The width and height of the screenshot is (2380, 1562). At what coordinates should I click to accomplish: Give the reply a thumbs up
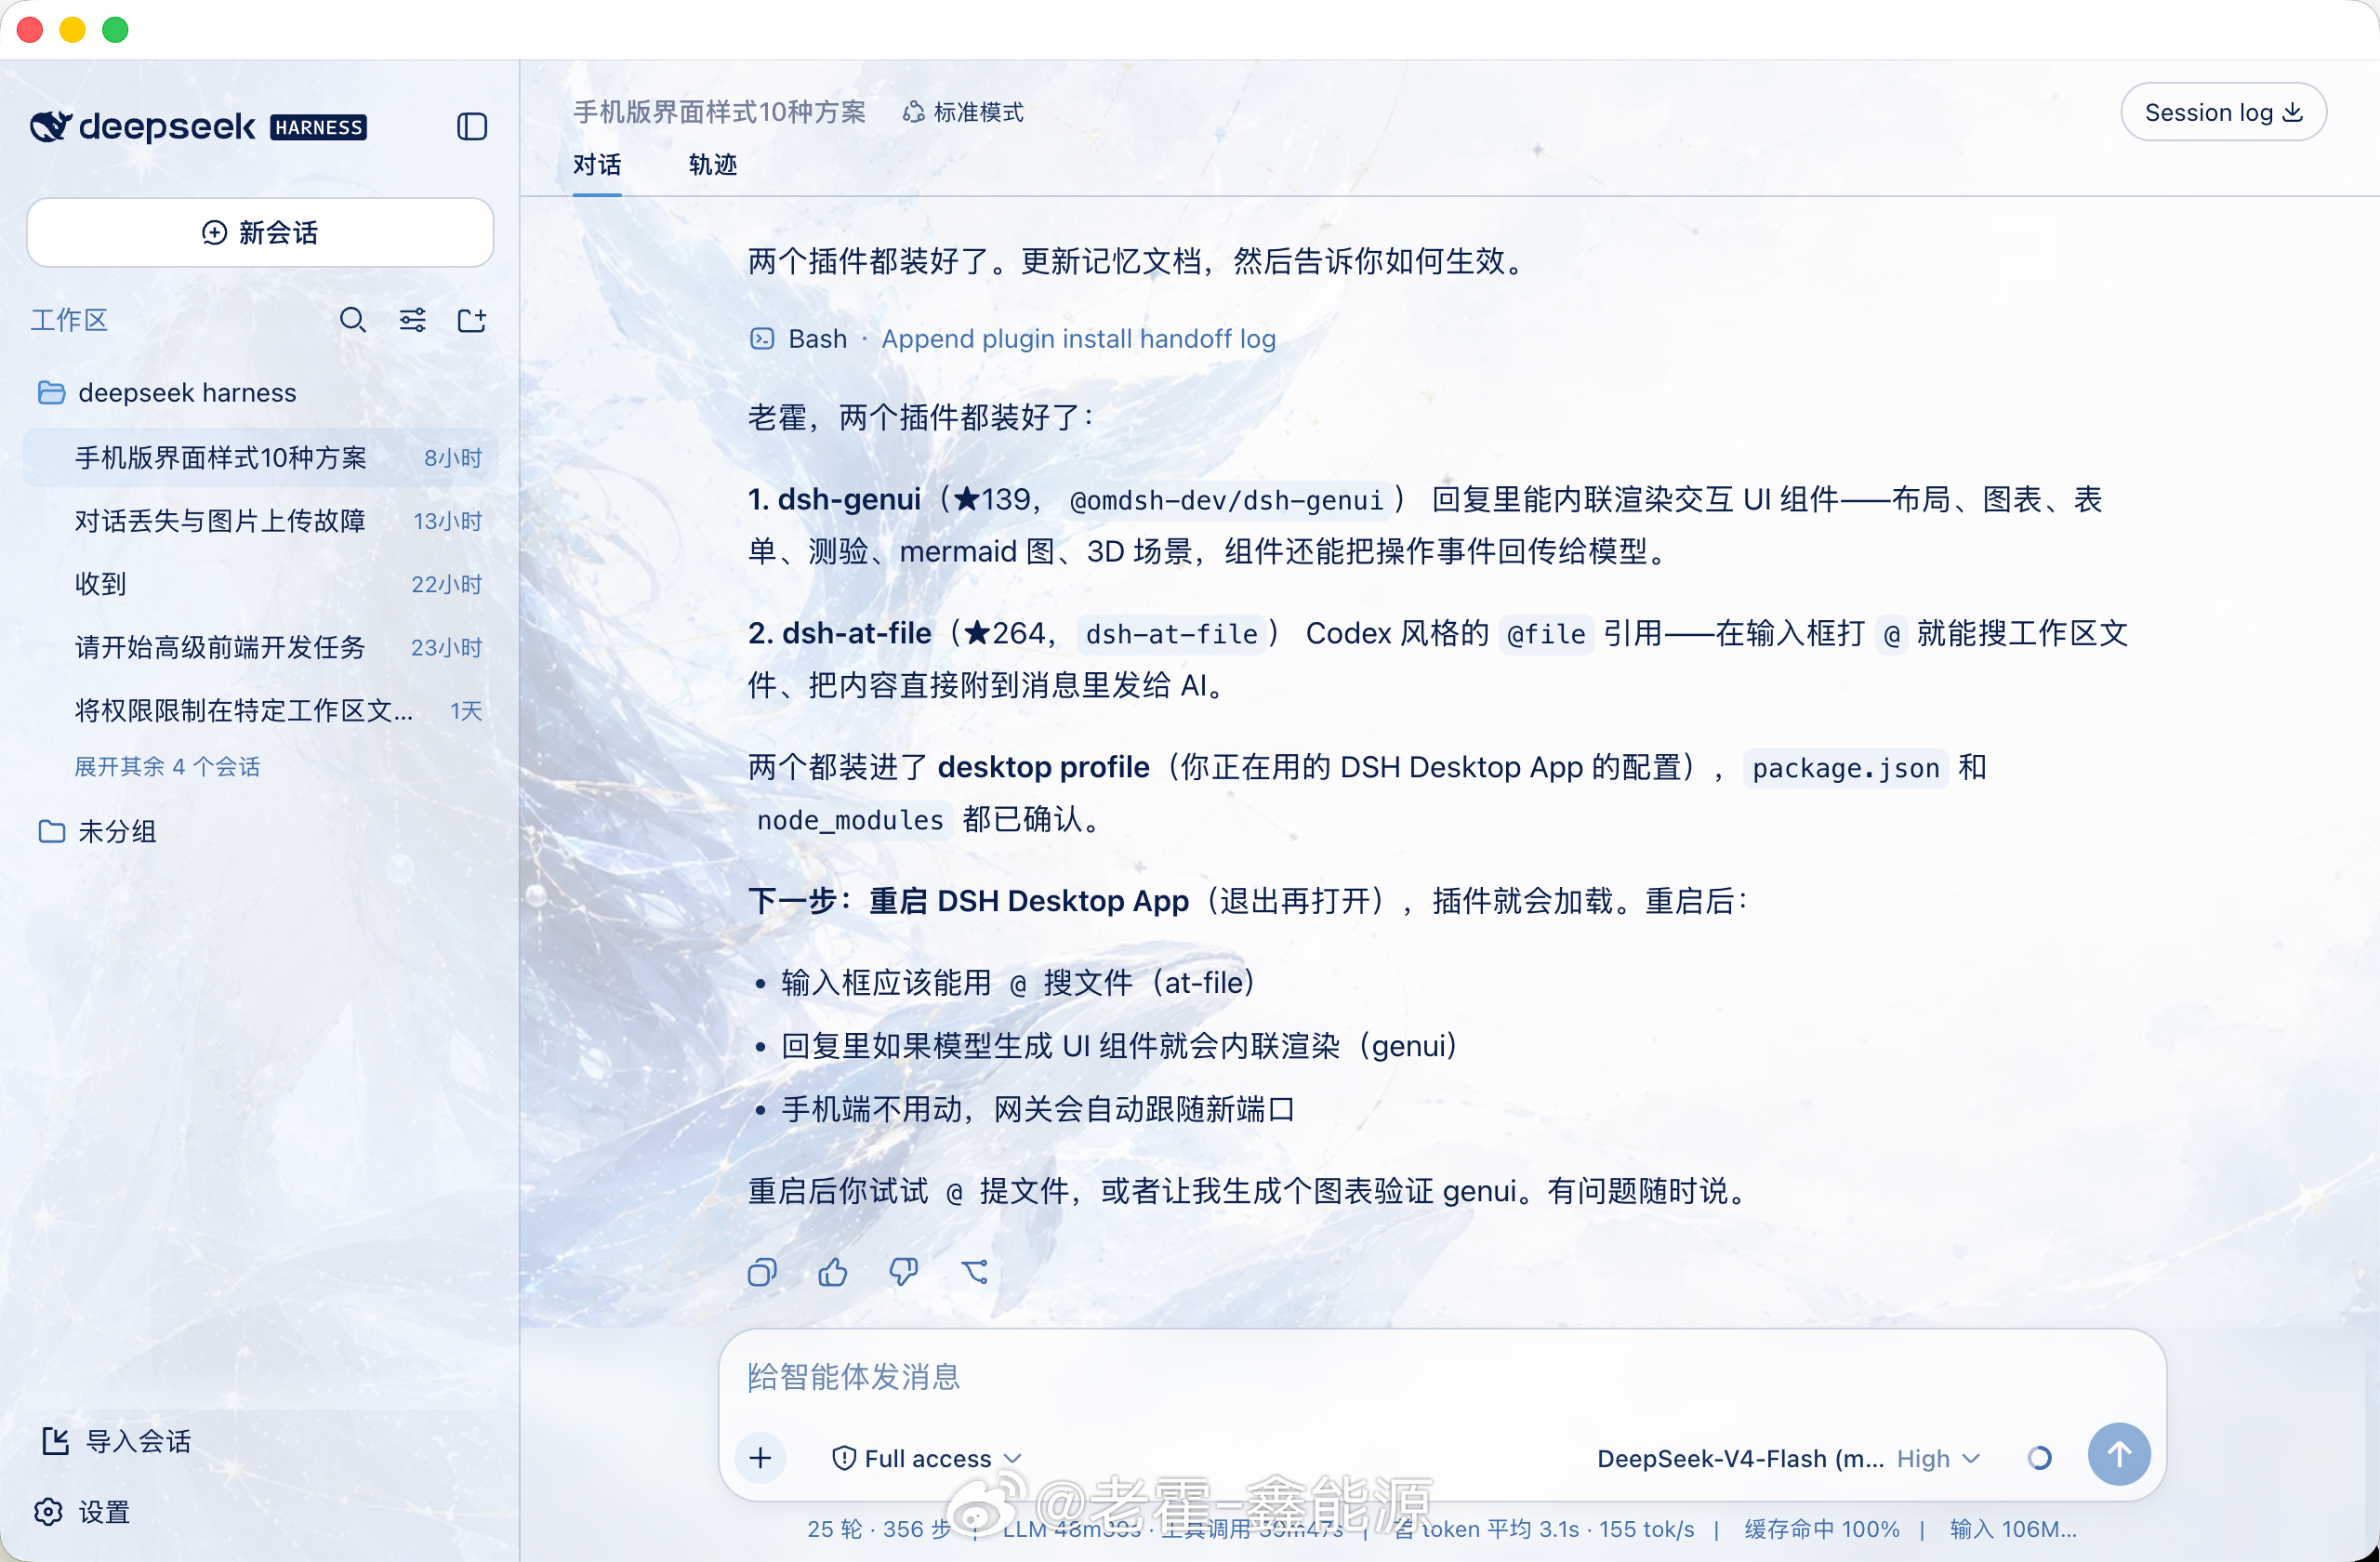(832, 1272)
